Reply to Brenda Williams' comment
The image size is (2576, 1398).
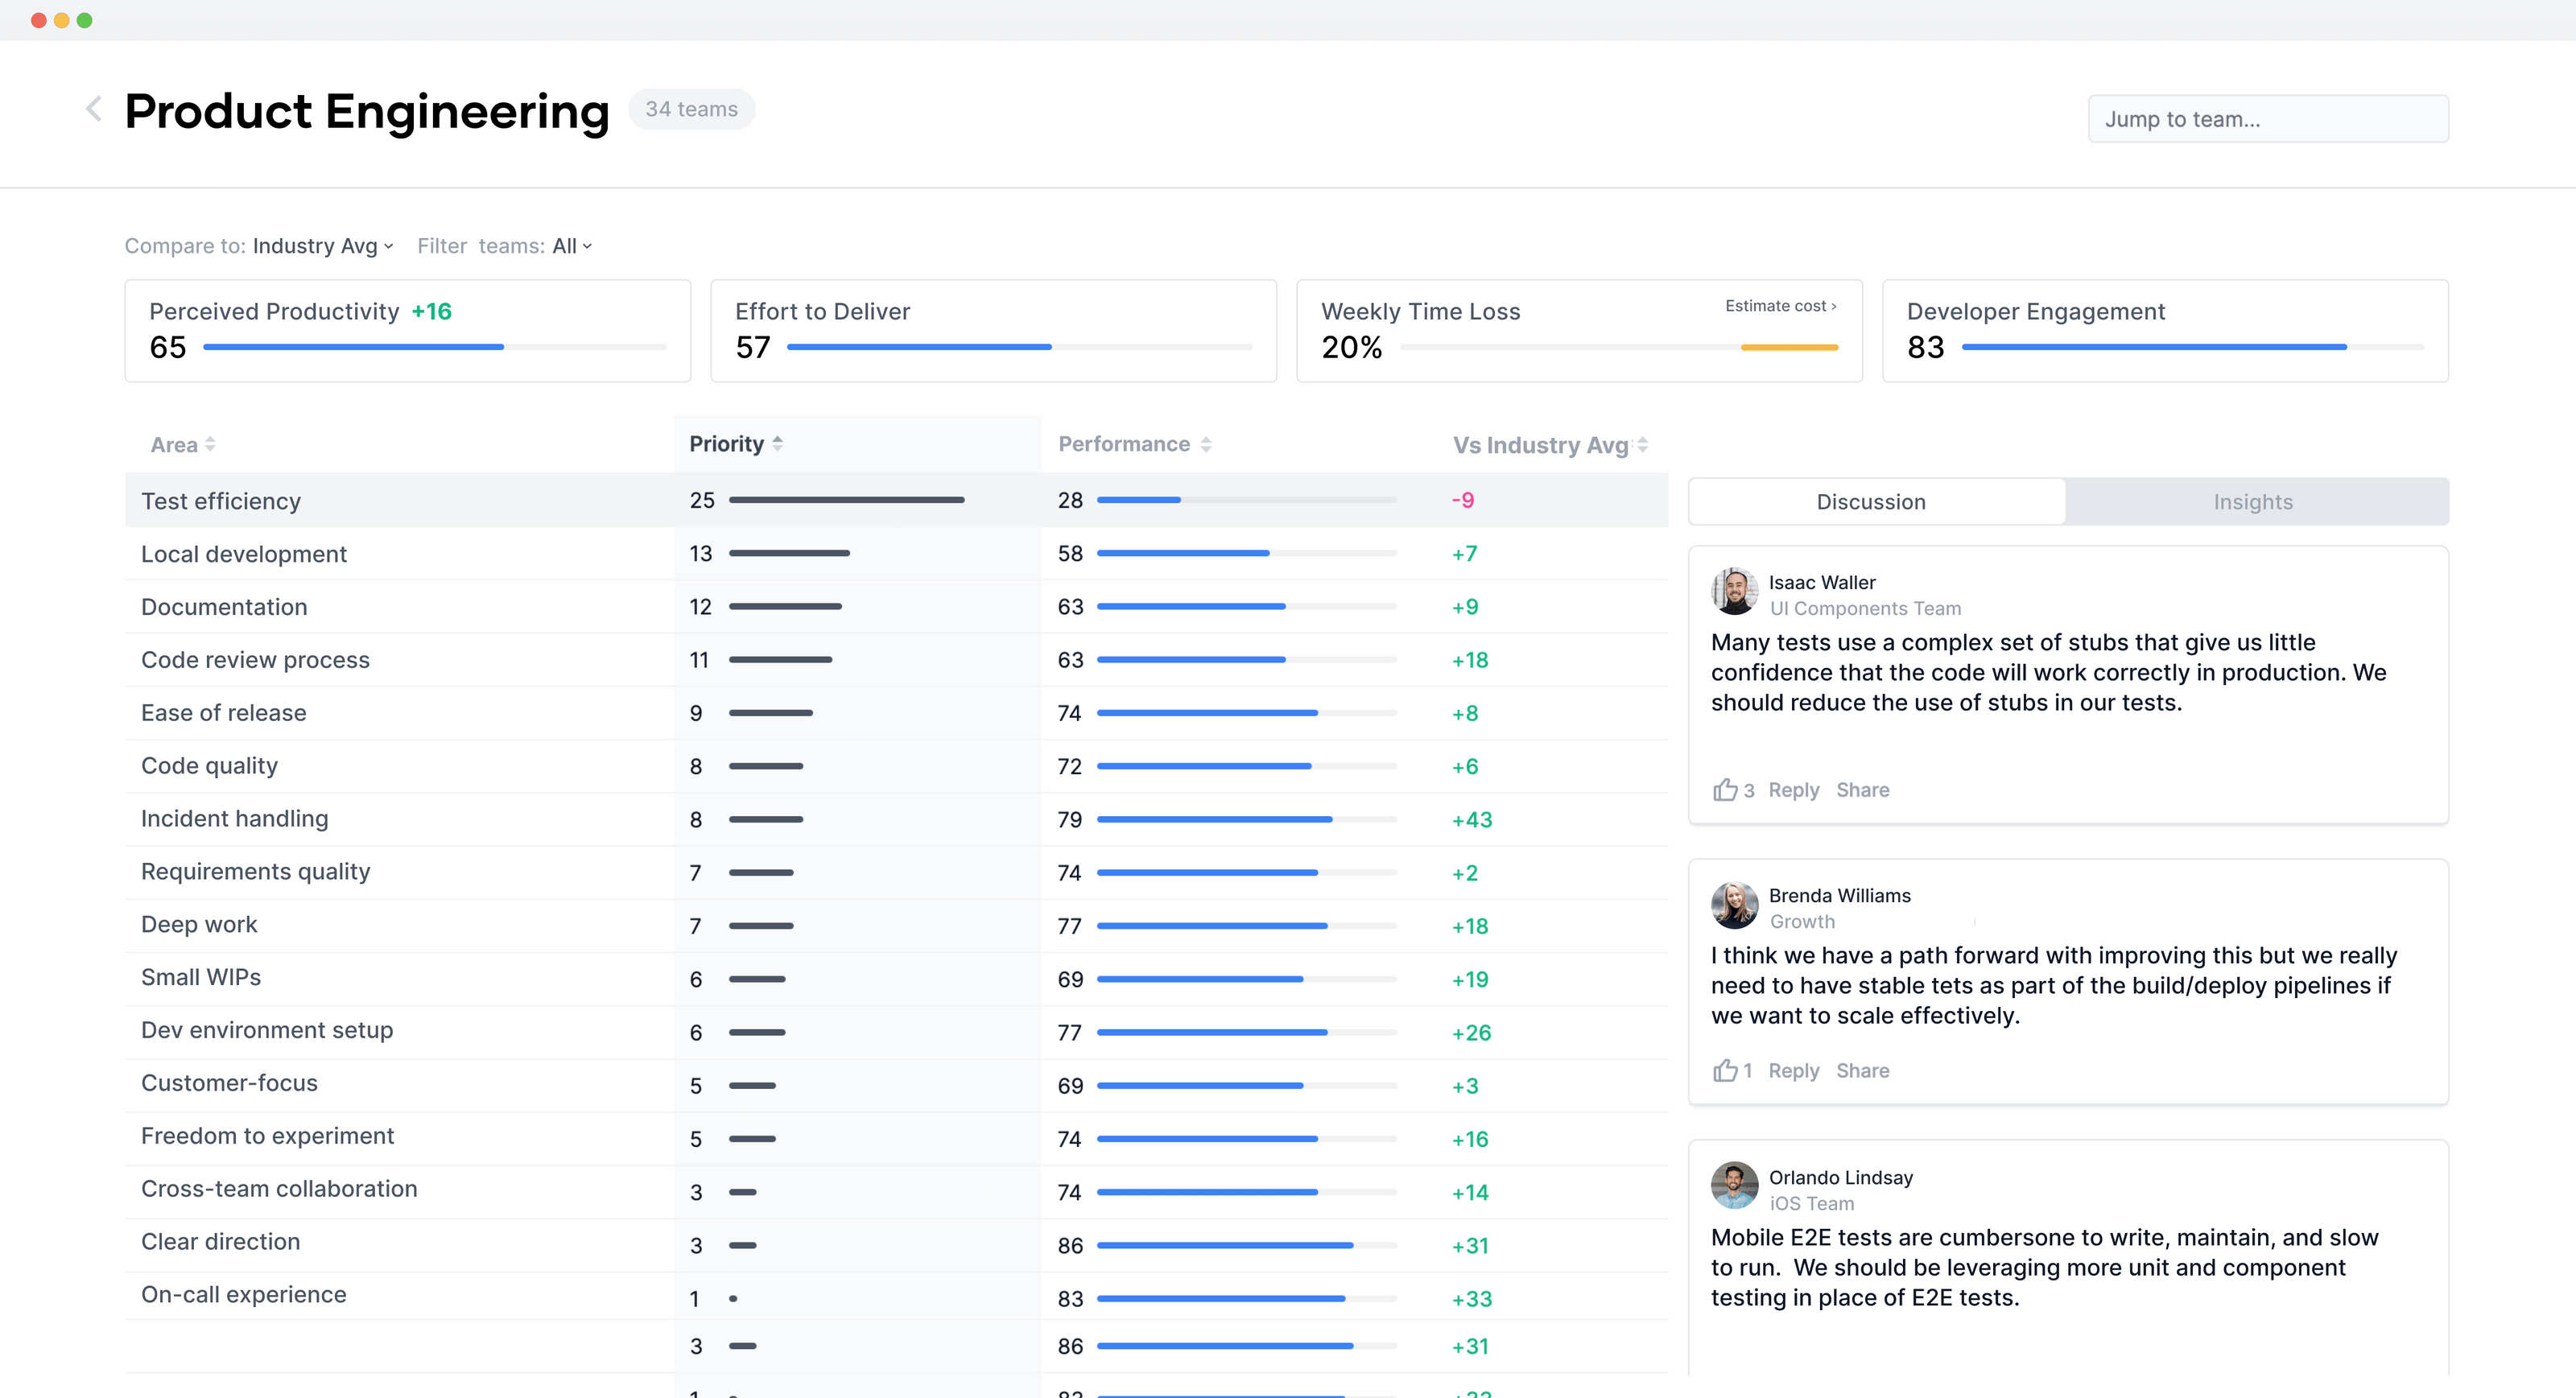(x=1794, y=1070)
